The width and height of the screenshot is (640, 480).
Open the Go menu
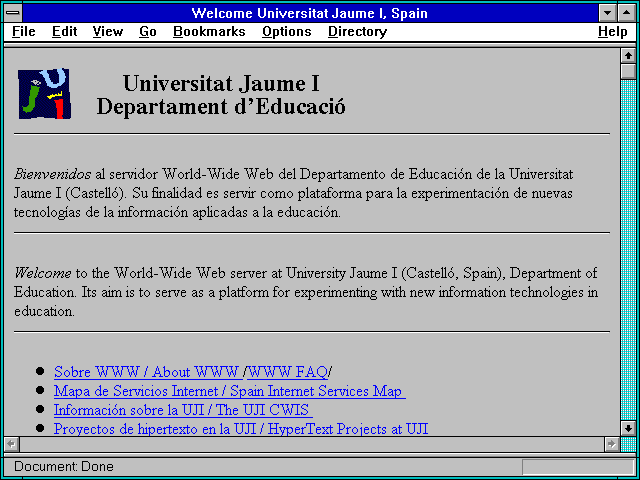pyautogui.click(x=148, y=32)
